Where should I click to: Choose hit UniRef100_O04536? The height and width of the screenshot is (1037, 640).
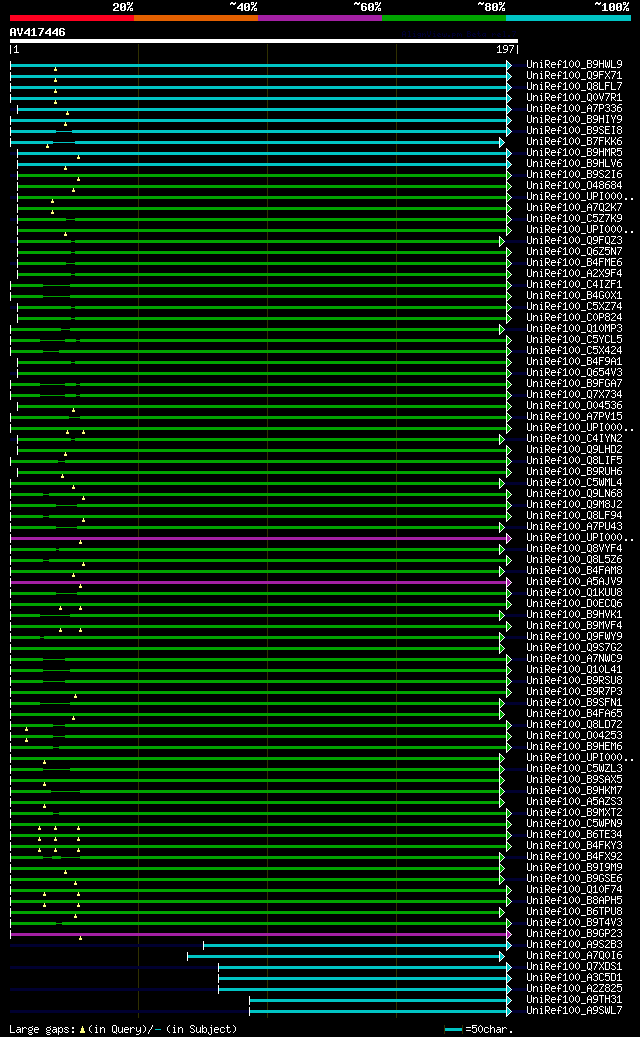(x=574, y=405)
